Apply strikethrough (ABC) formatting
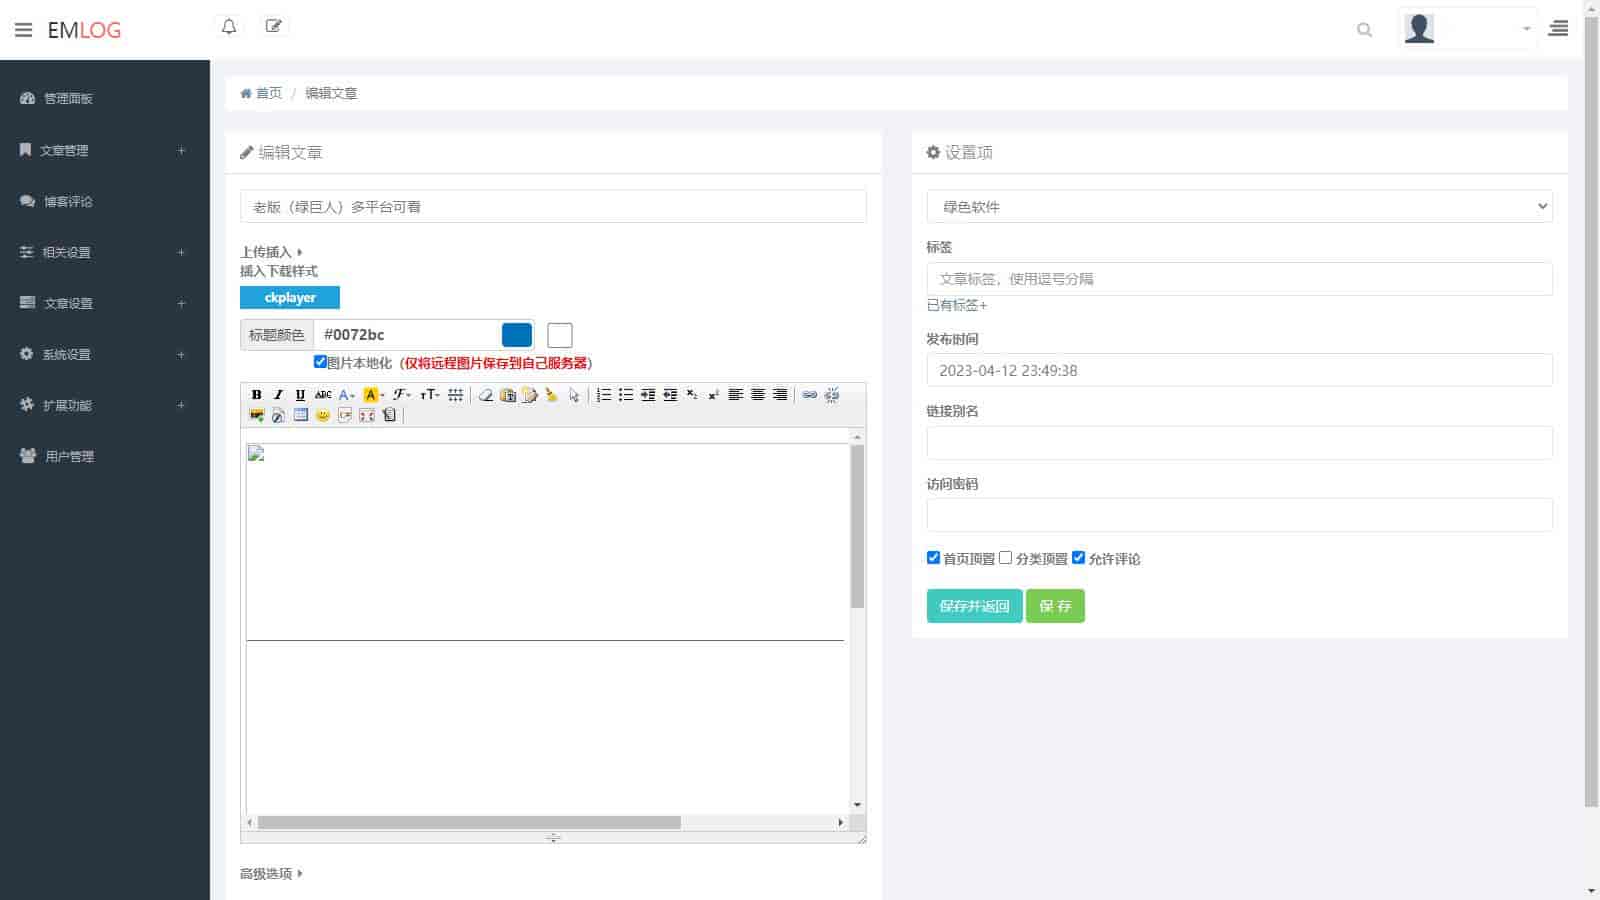The width and height of the screenshot is (1600, 900). point(323,395)
